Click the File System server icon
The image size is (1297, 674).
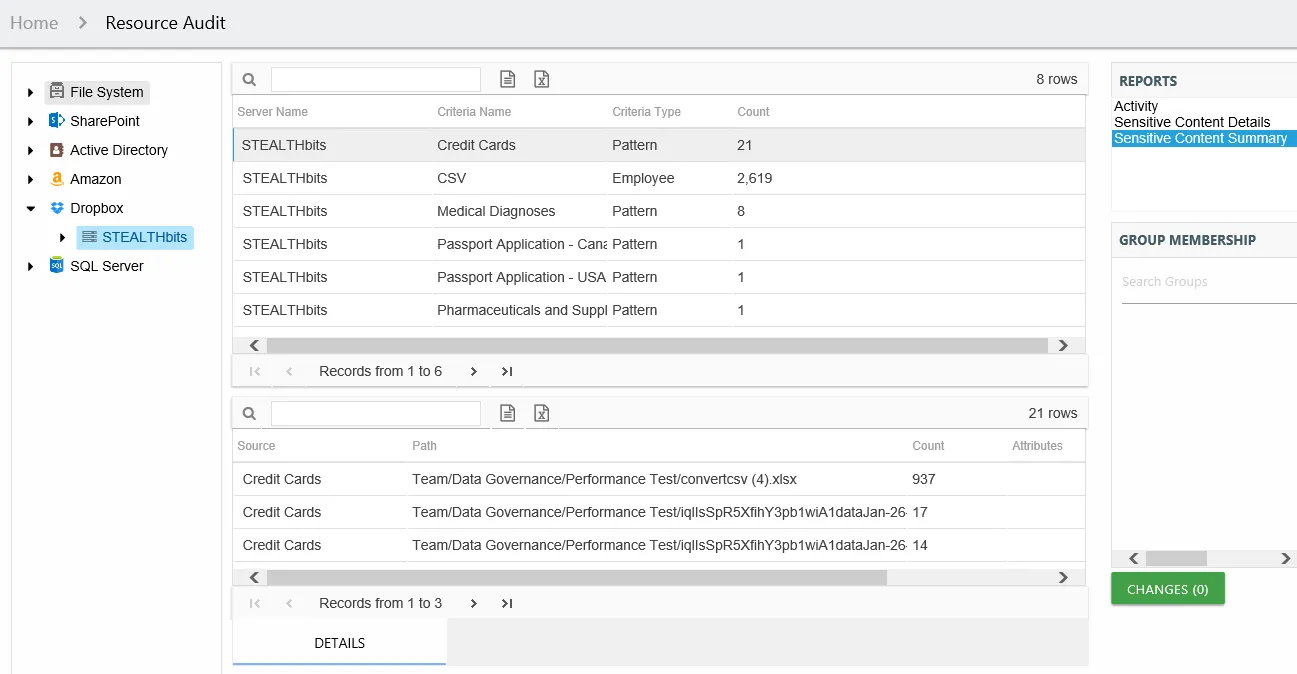(57, 92)
